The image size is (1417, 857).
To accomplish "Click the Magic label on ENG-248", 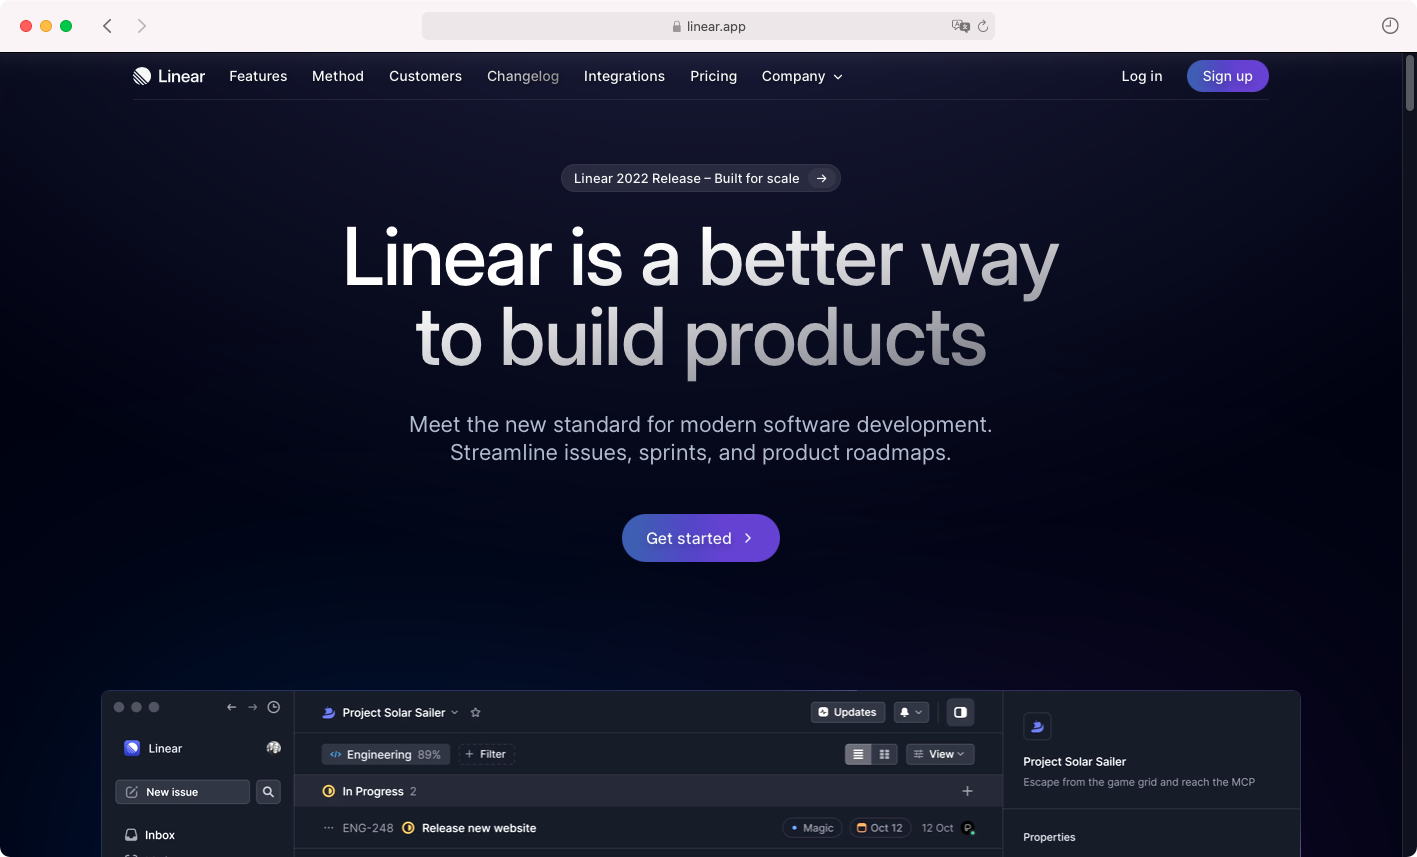I will 812,828.
